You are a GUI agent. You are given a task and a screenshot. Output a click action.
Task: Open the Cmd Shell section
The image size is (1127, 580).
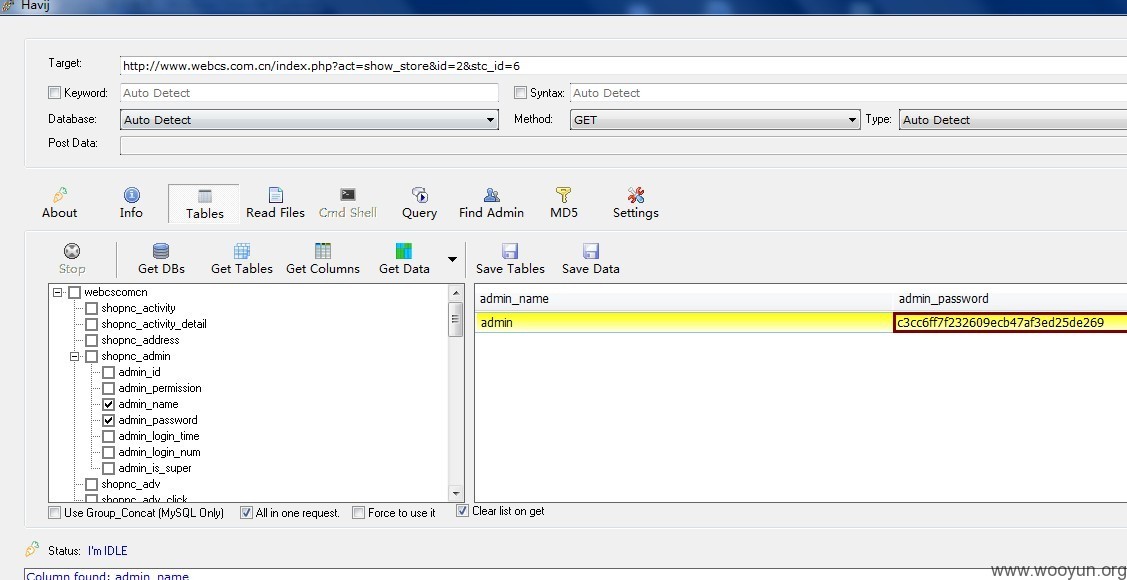[348, 203]
